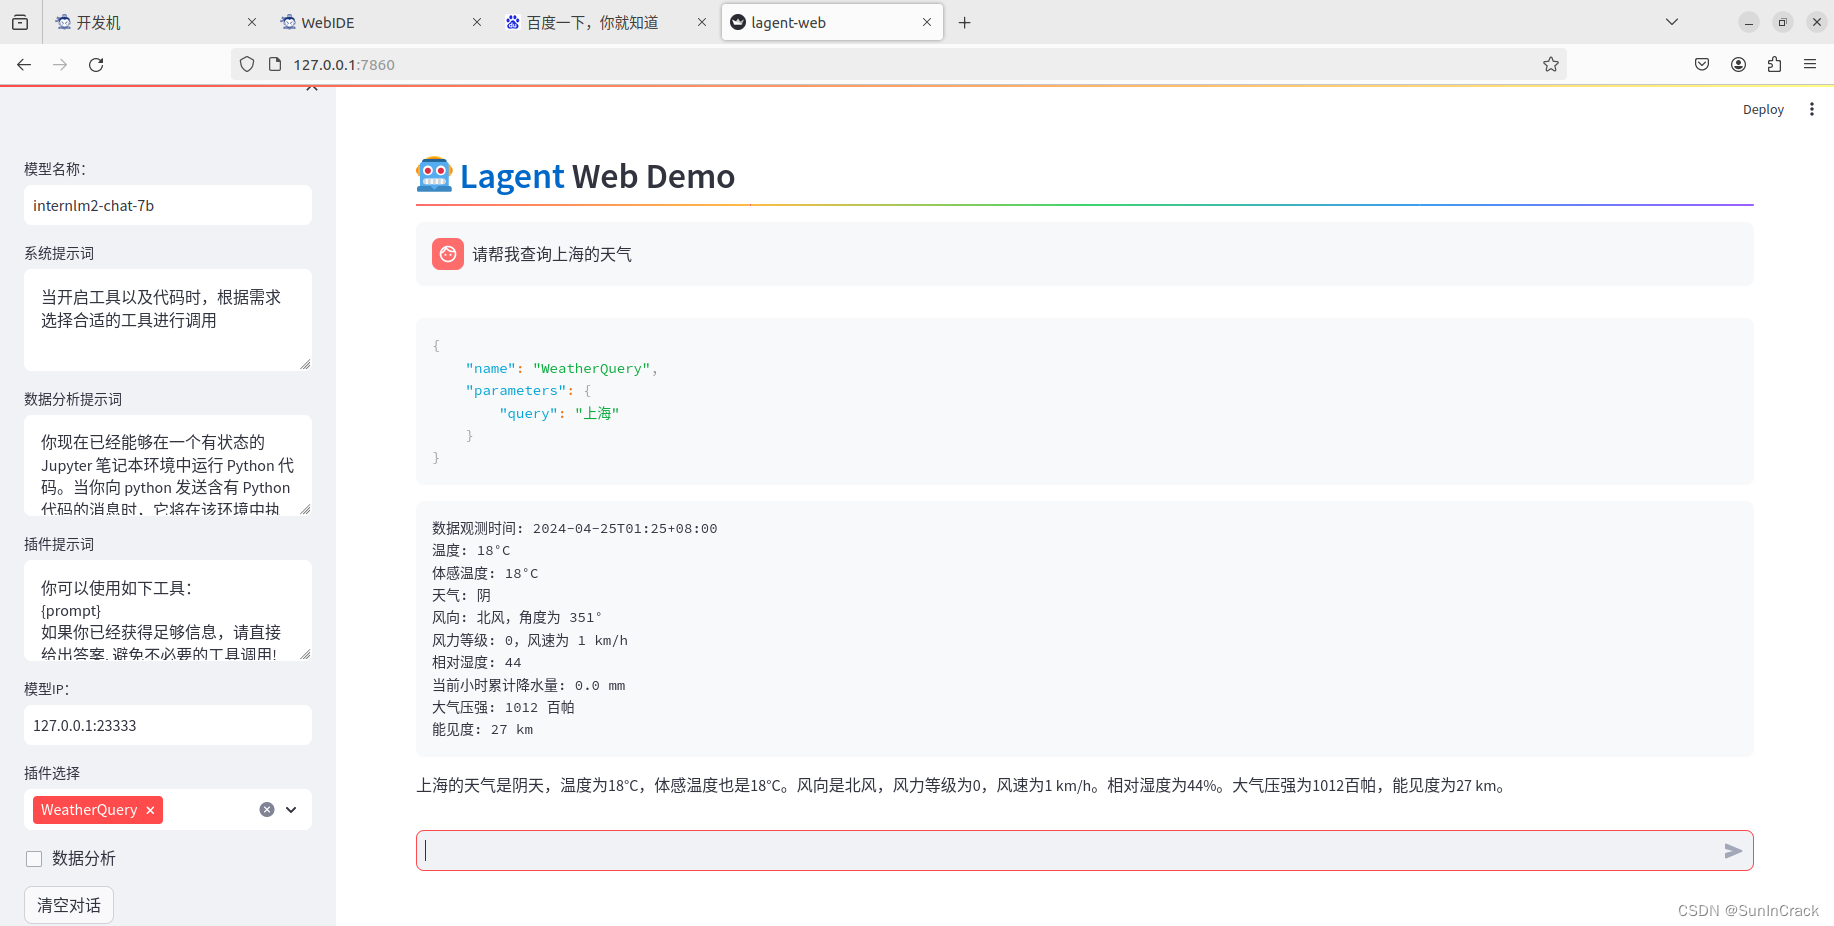Switch to the WebIDE tab
Viewport: 1834px width, 926px height.
tap(380, 22)
